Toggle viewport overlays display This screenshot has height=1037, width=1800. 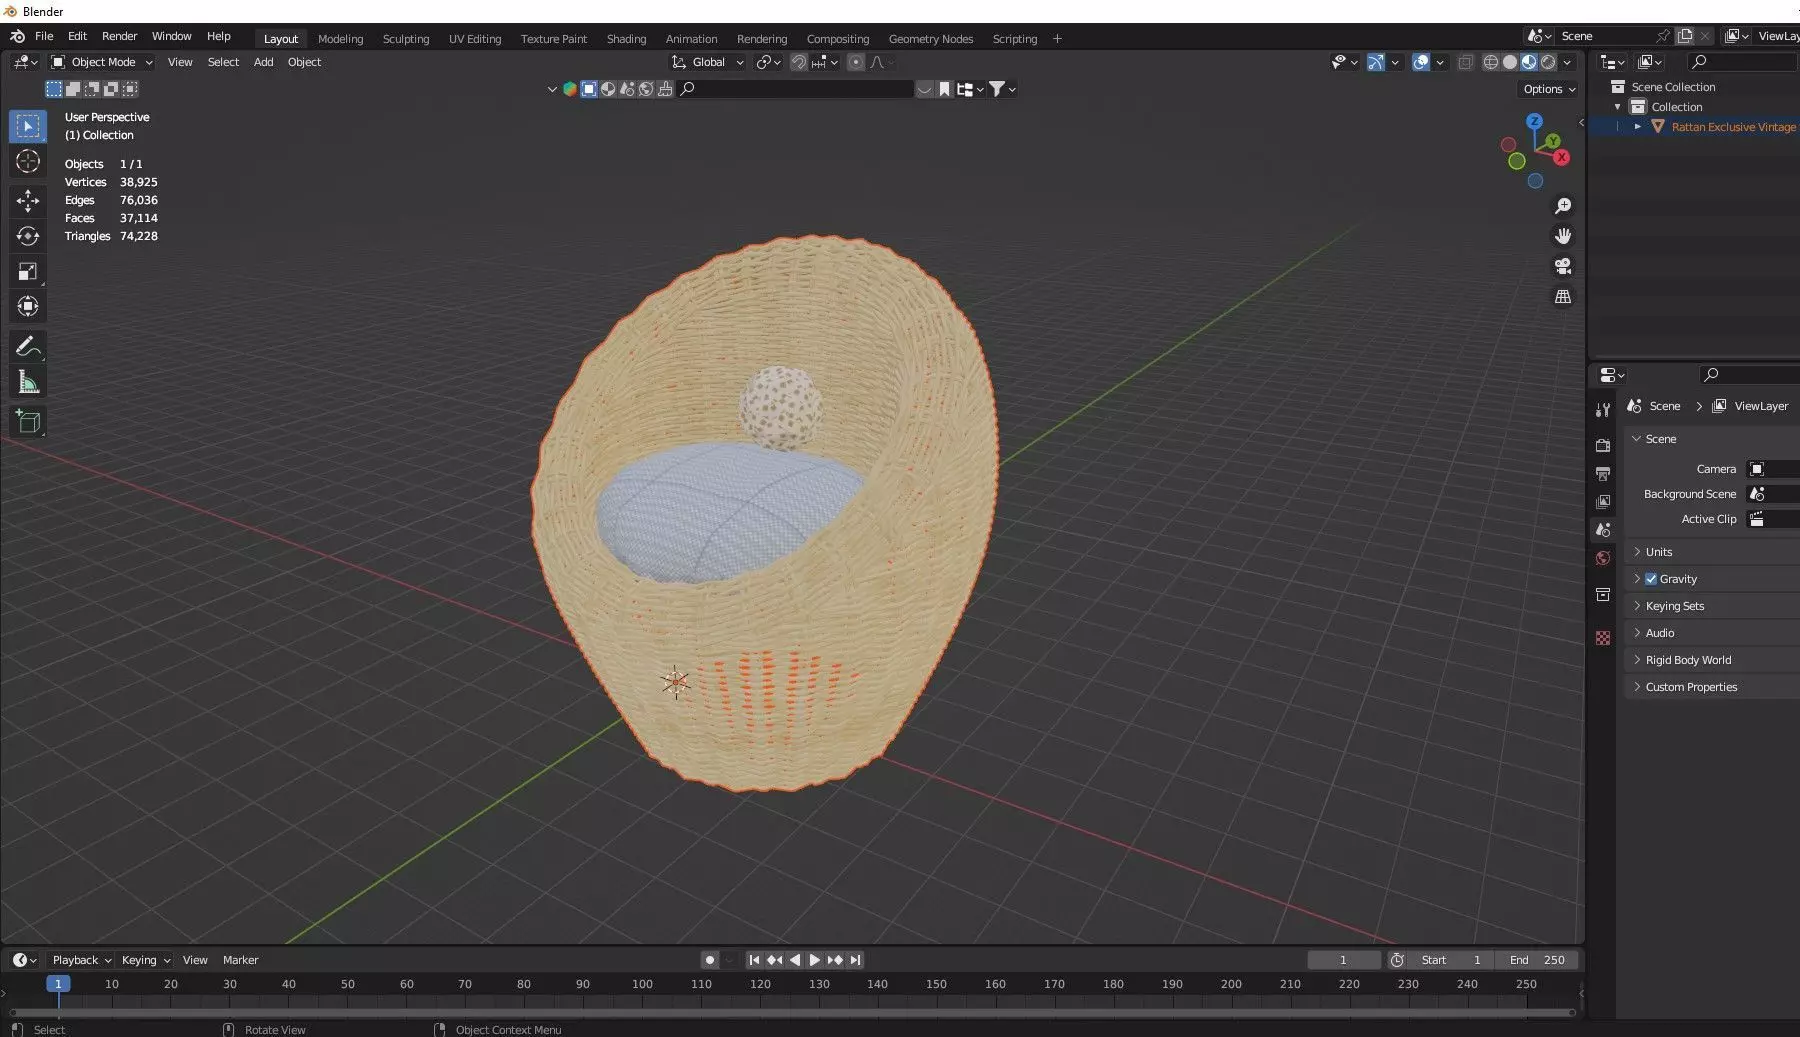pos(1421,62)
